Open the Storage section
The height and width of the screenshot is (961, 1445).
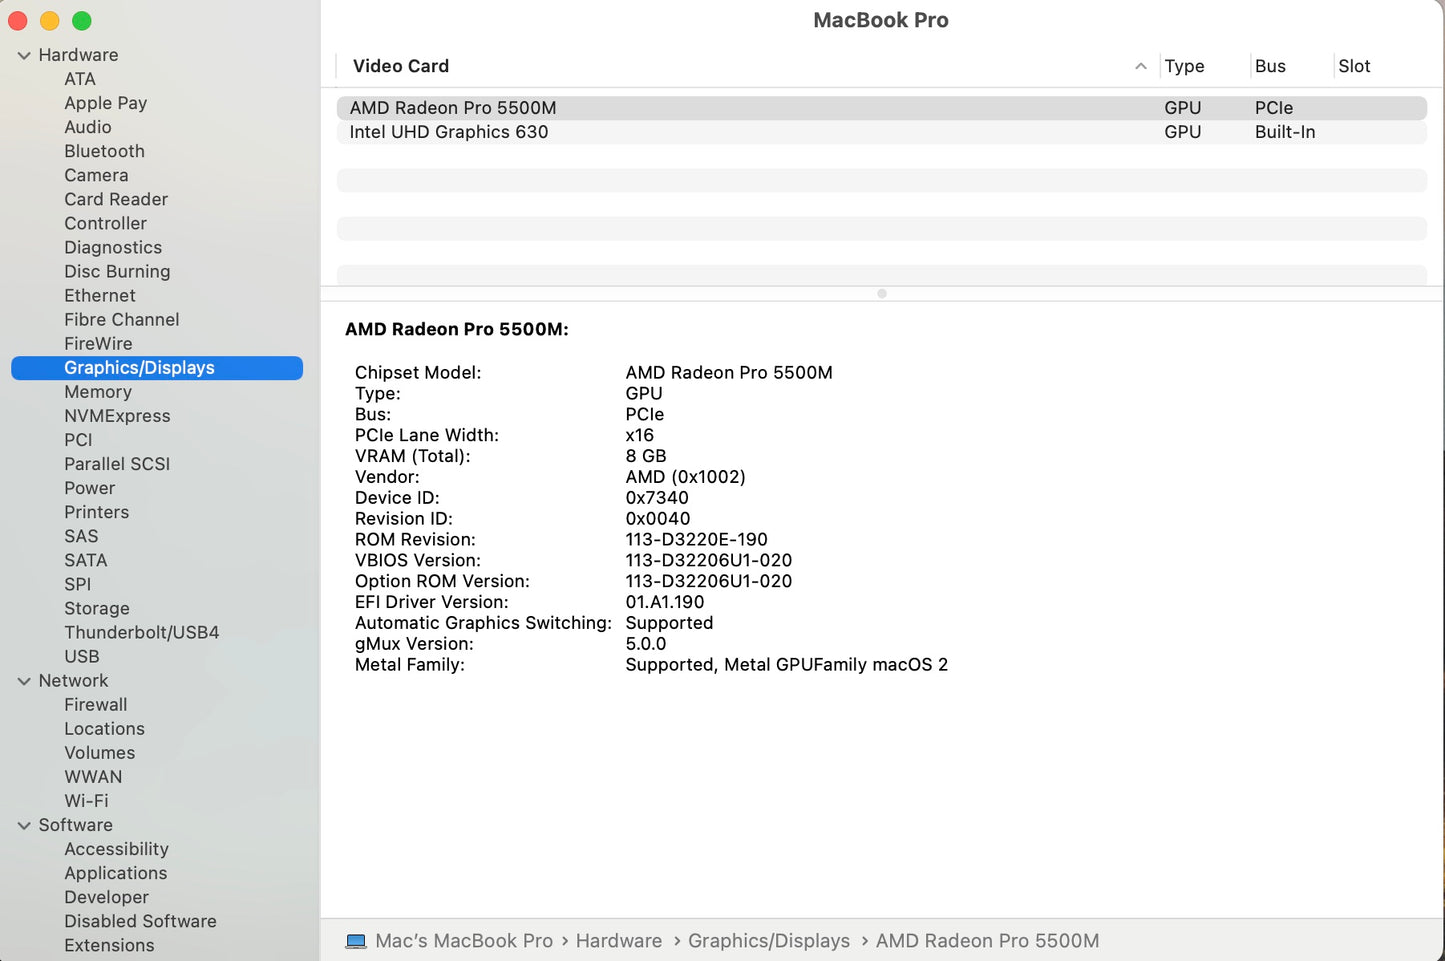point(96,608)
